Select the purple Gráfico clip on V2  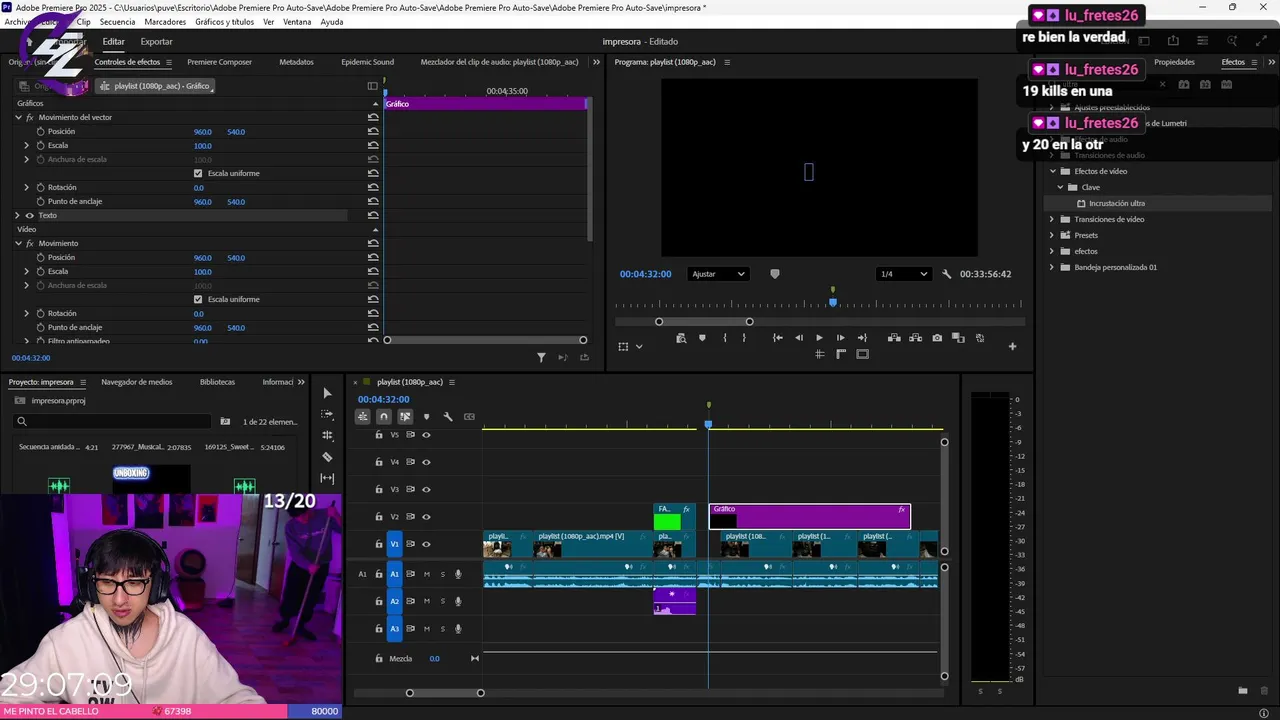[x=810, y=516]
